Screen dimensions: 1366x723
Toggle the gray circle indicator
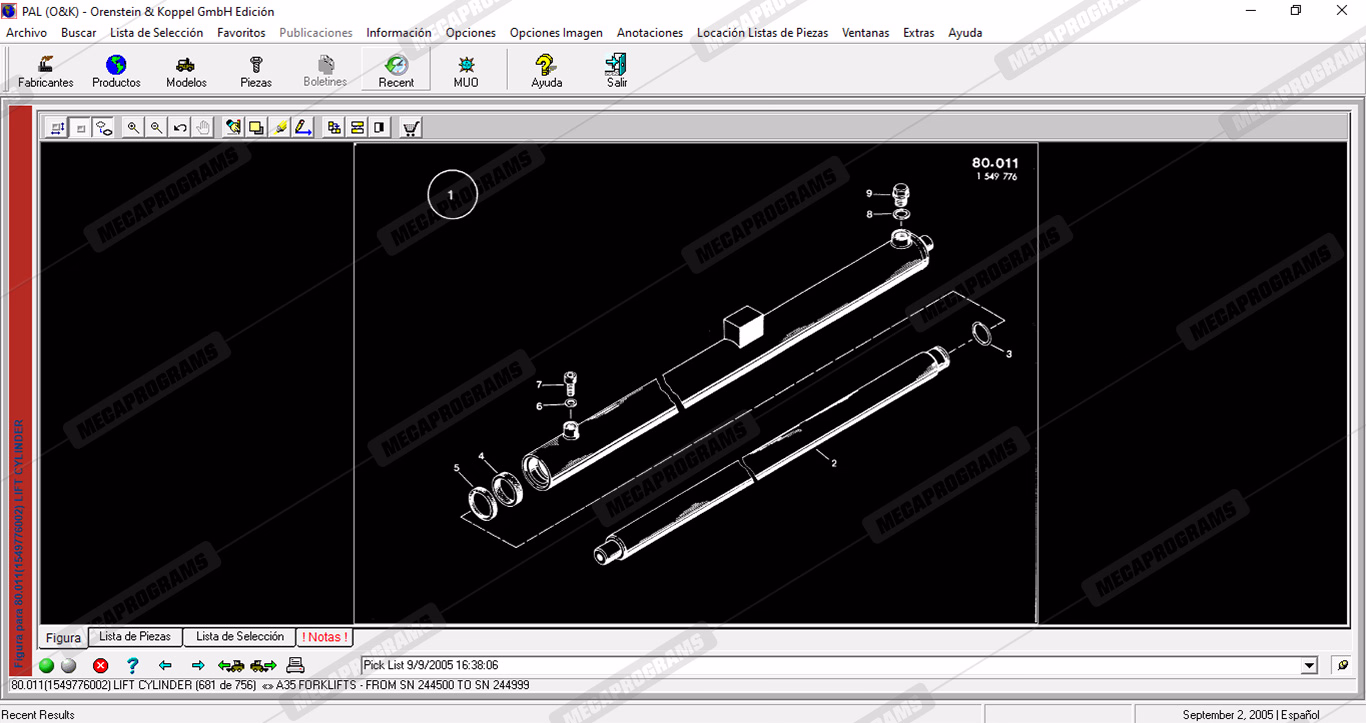68,665
